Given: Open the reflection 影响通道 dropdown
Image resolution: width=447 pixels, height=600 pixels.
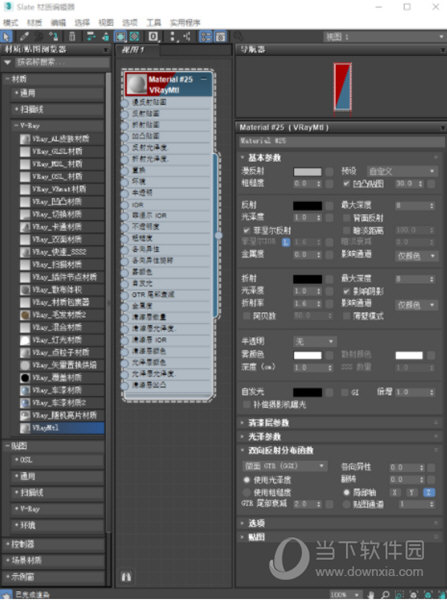Looking at the screenshot, I should [416, 256].
